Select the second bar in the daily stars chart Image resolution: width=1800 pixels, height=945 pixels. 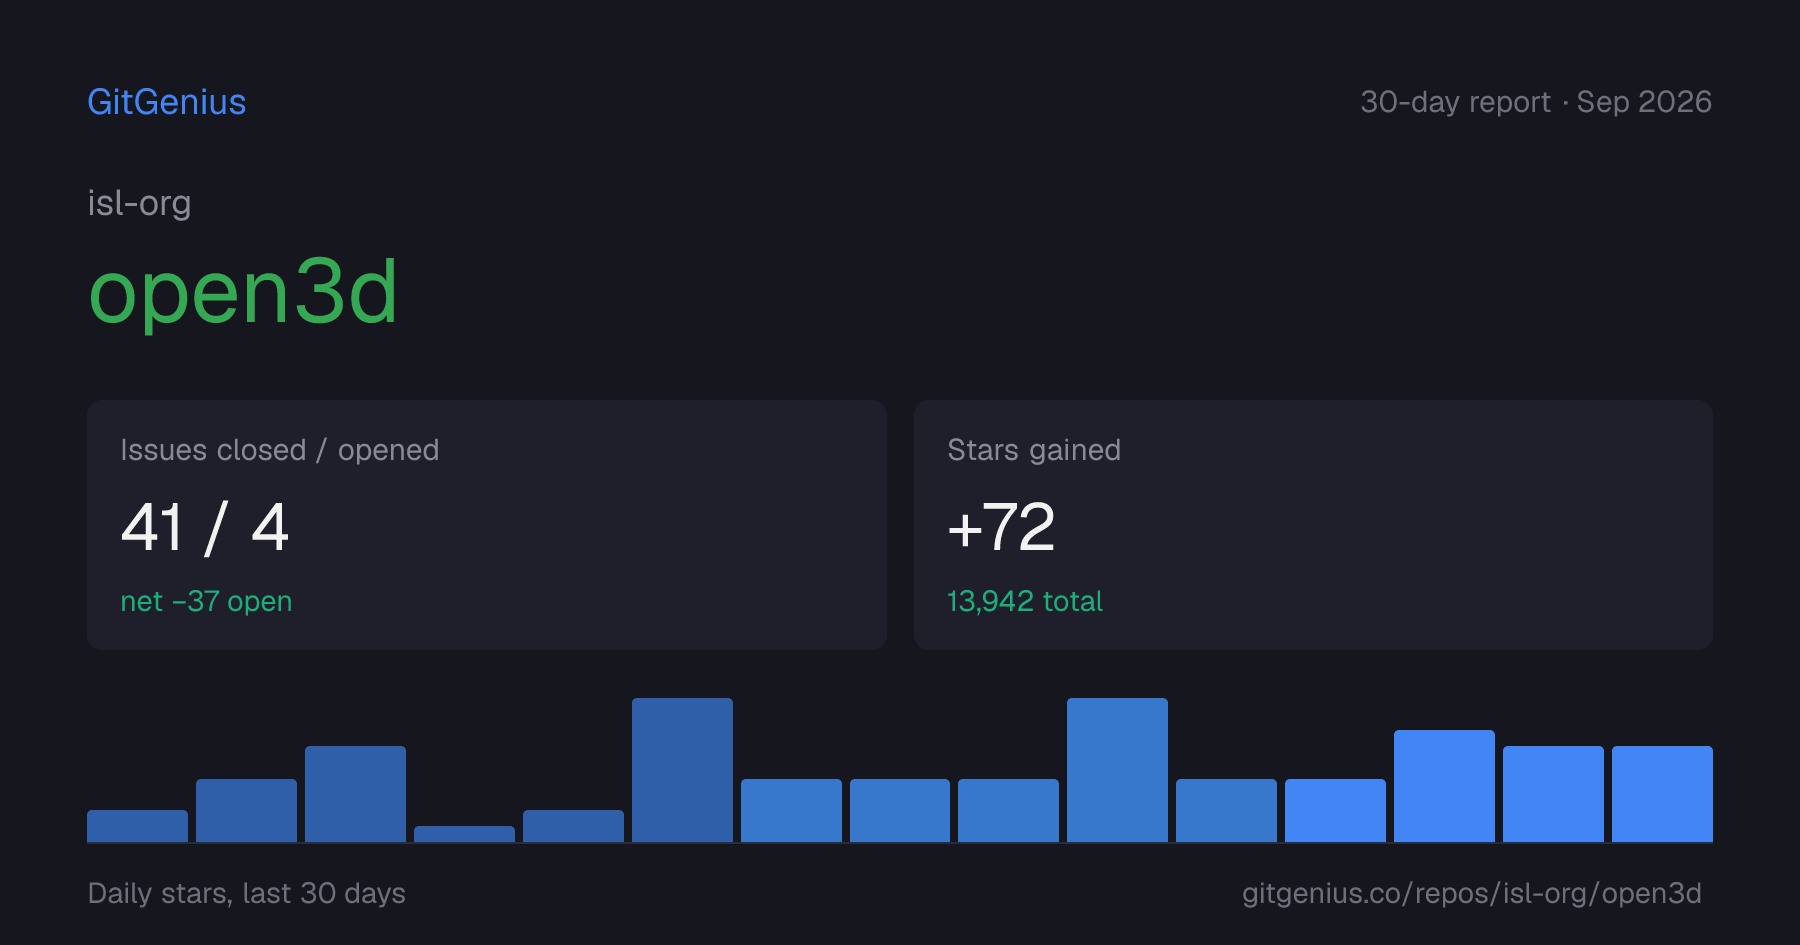246,810
